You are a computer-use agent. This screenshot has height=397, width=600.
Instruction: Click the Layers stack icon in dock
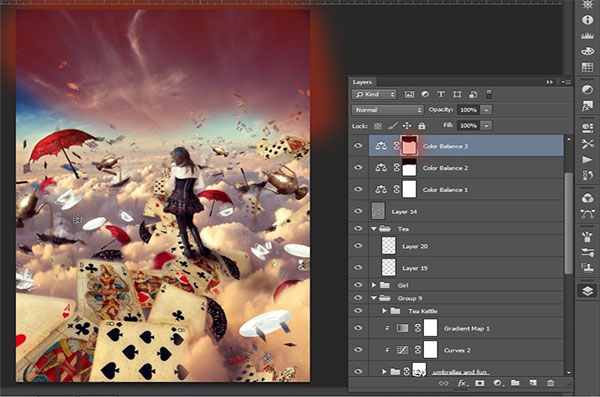587,291
